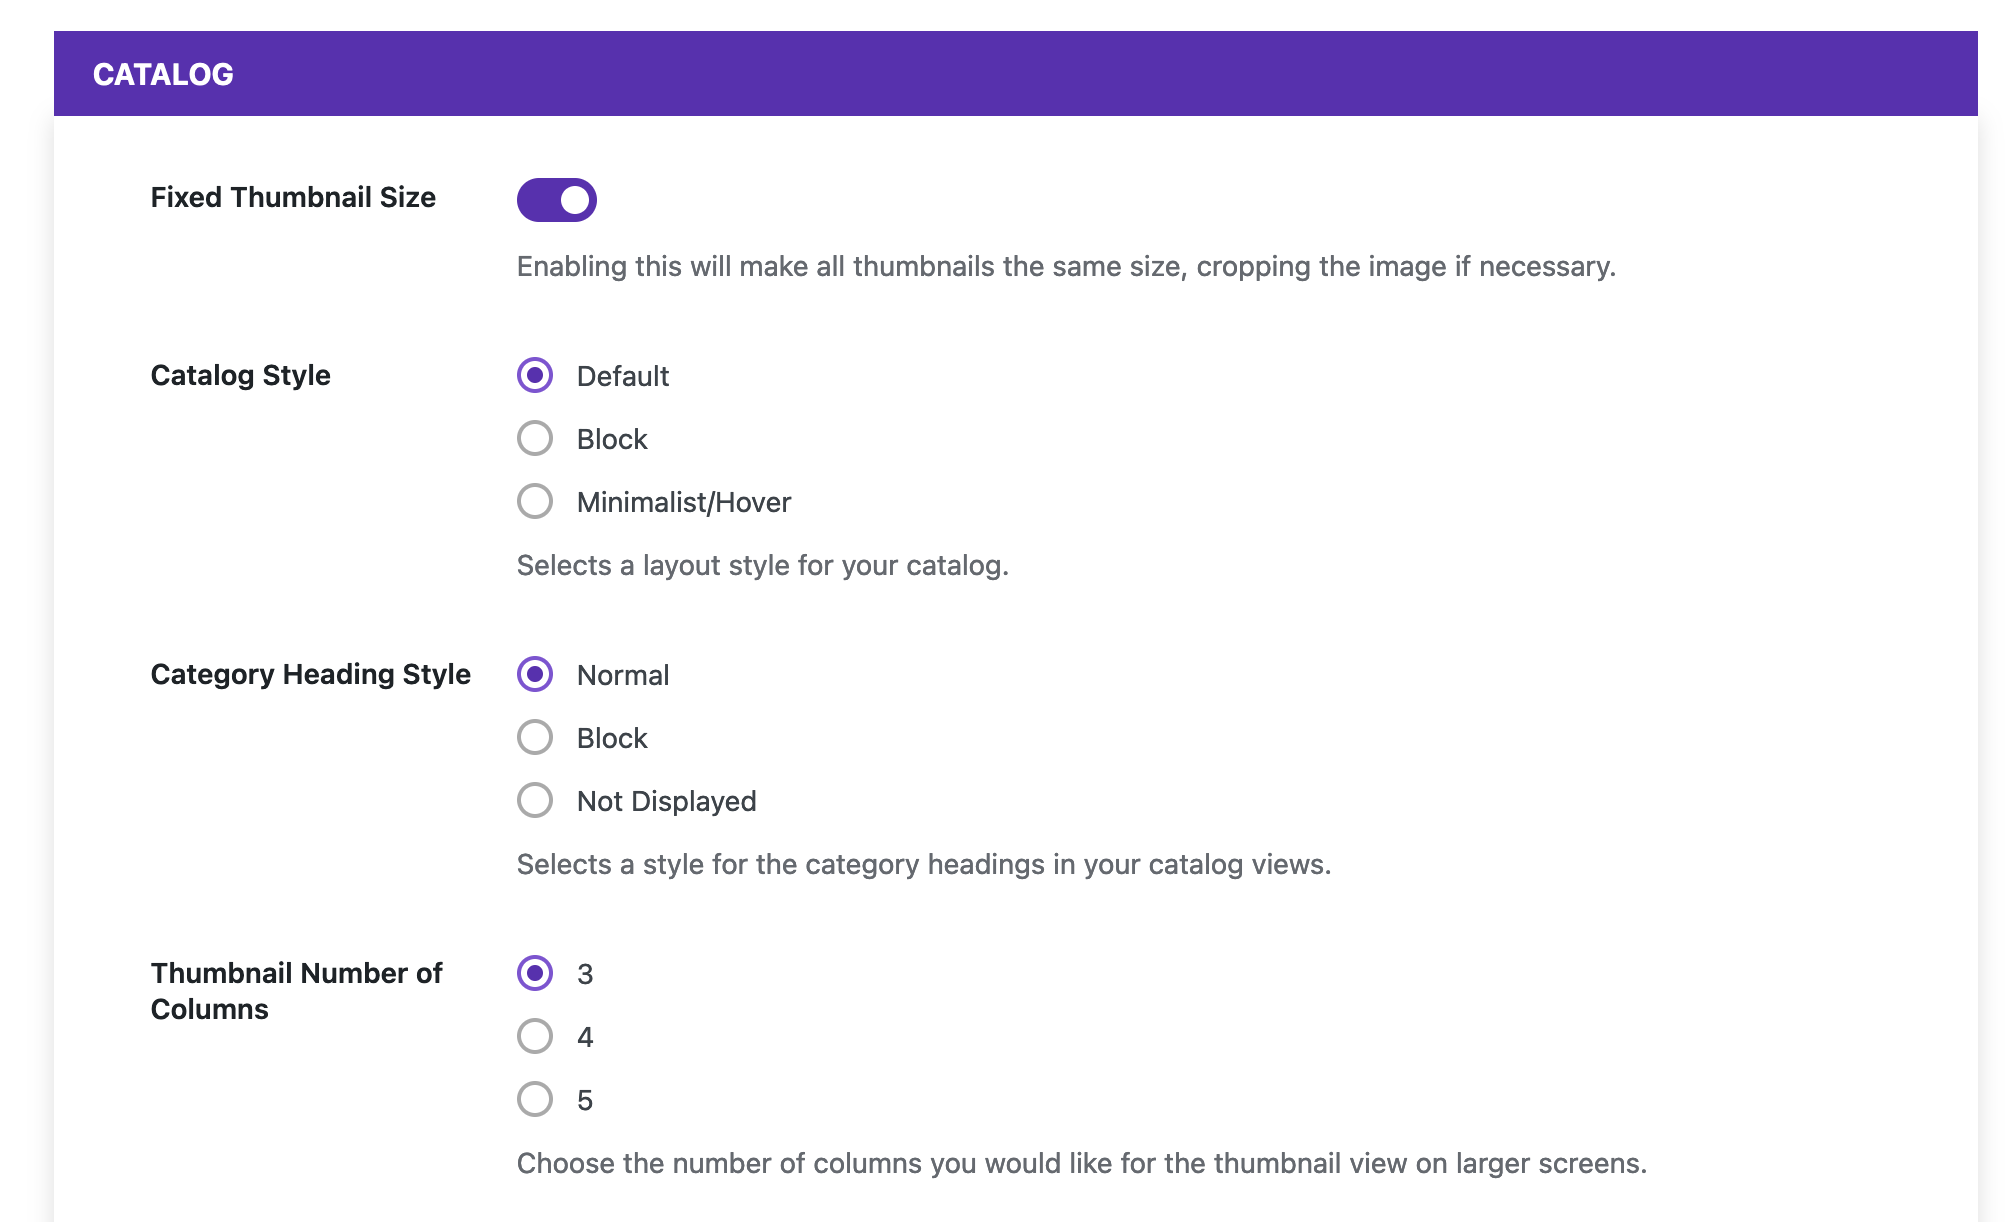Set thumbnail columns to 3
This screenshot has width=2008, height=1222.
(535, 973)
